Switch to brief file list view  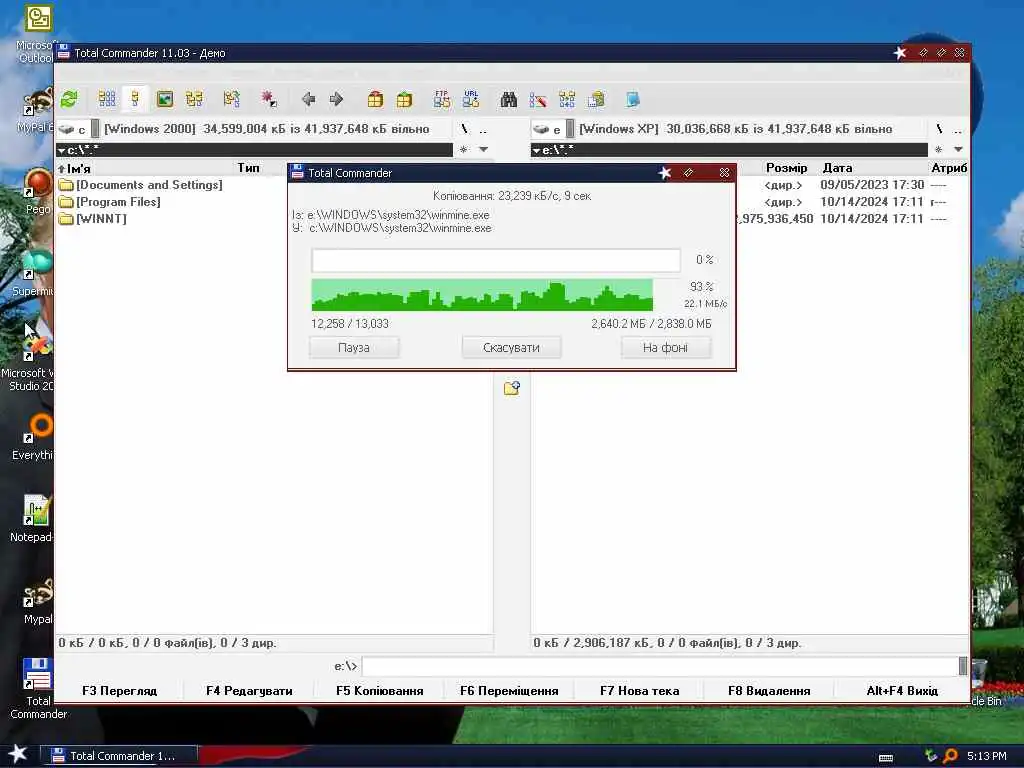(106, 99)
